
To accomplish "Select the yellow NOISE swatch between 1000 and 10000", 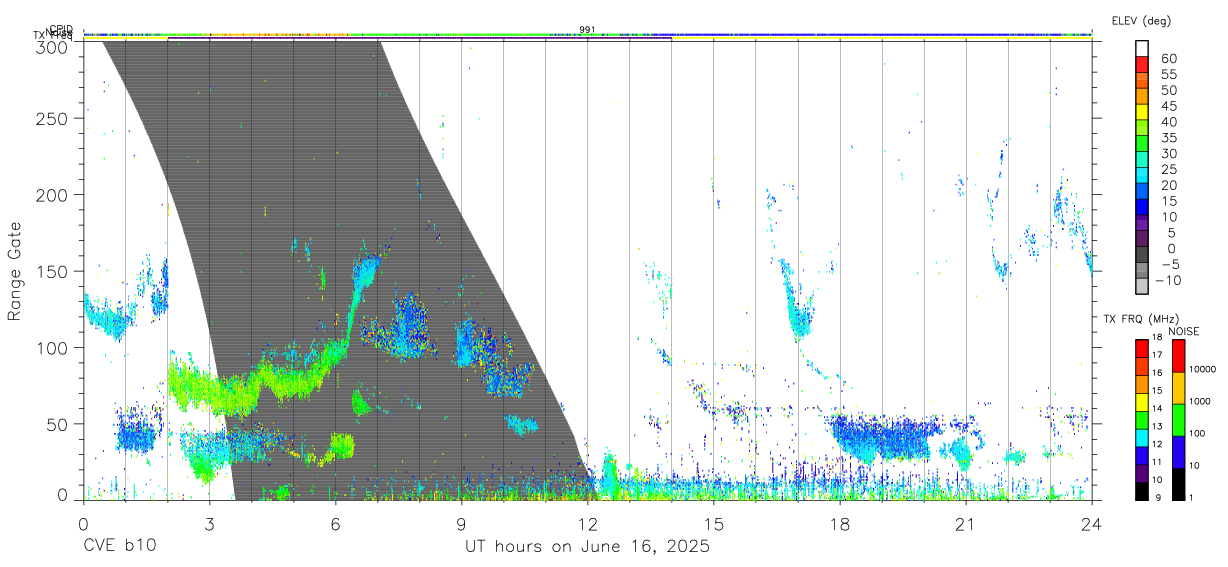I will (1178, 388).
